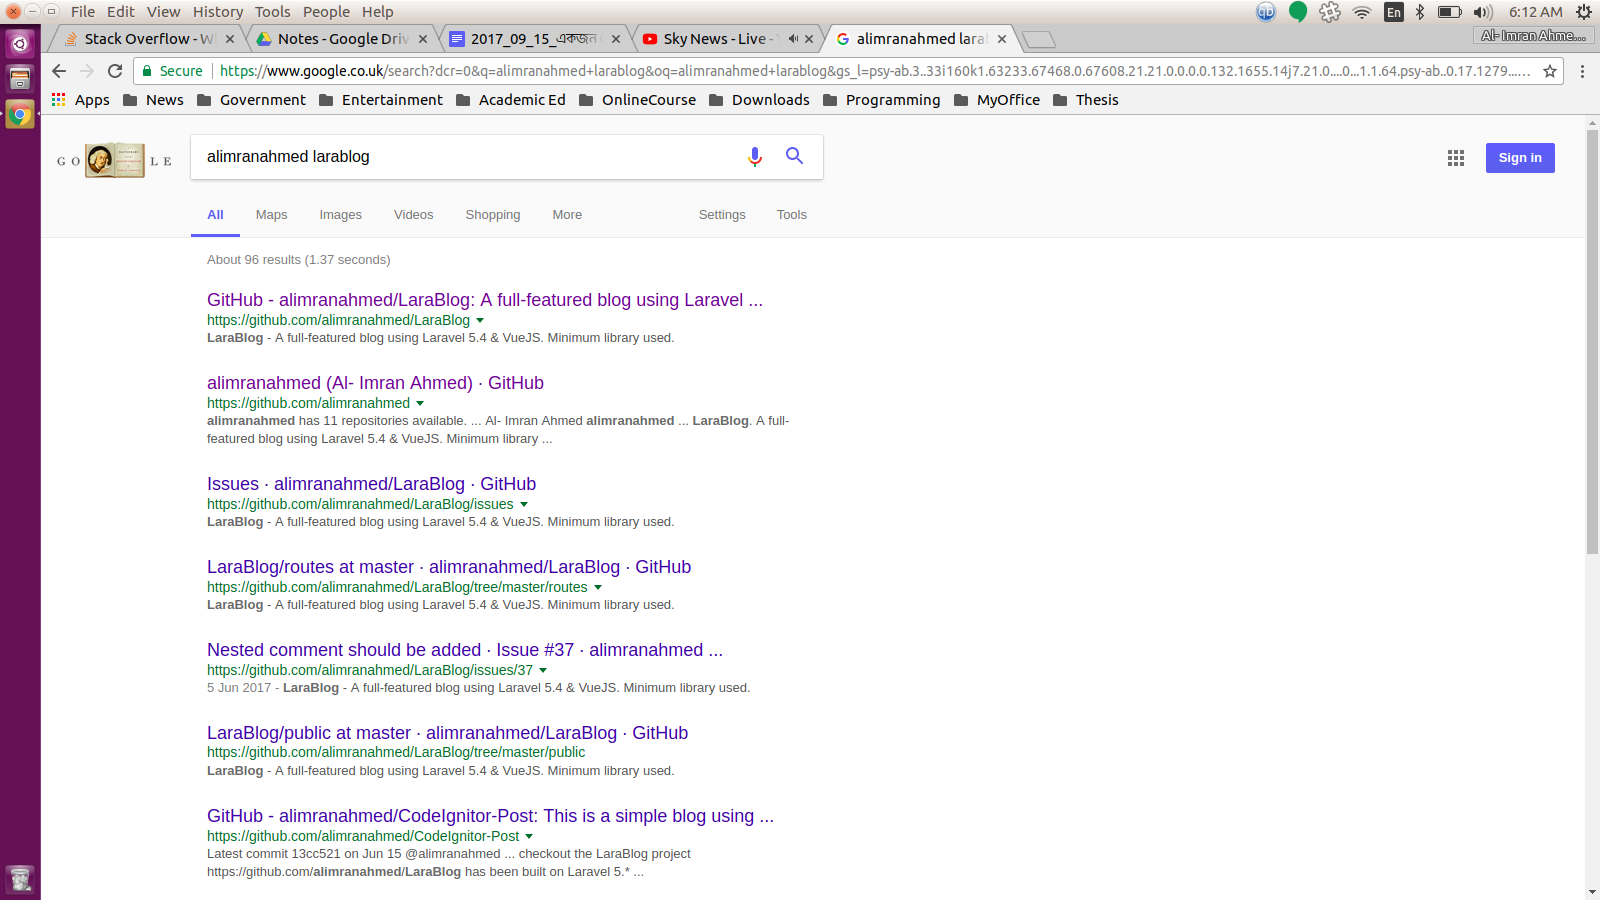1600x900 pixels.
Task: Click the En keyboard layout indicator
Action: pyautogui.click(x=1394, y=12)
